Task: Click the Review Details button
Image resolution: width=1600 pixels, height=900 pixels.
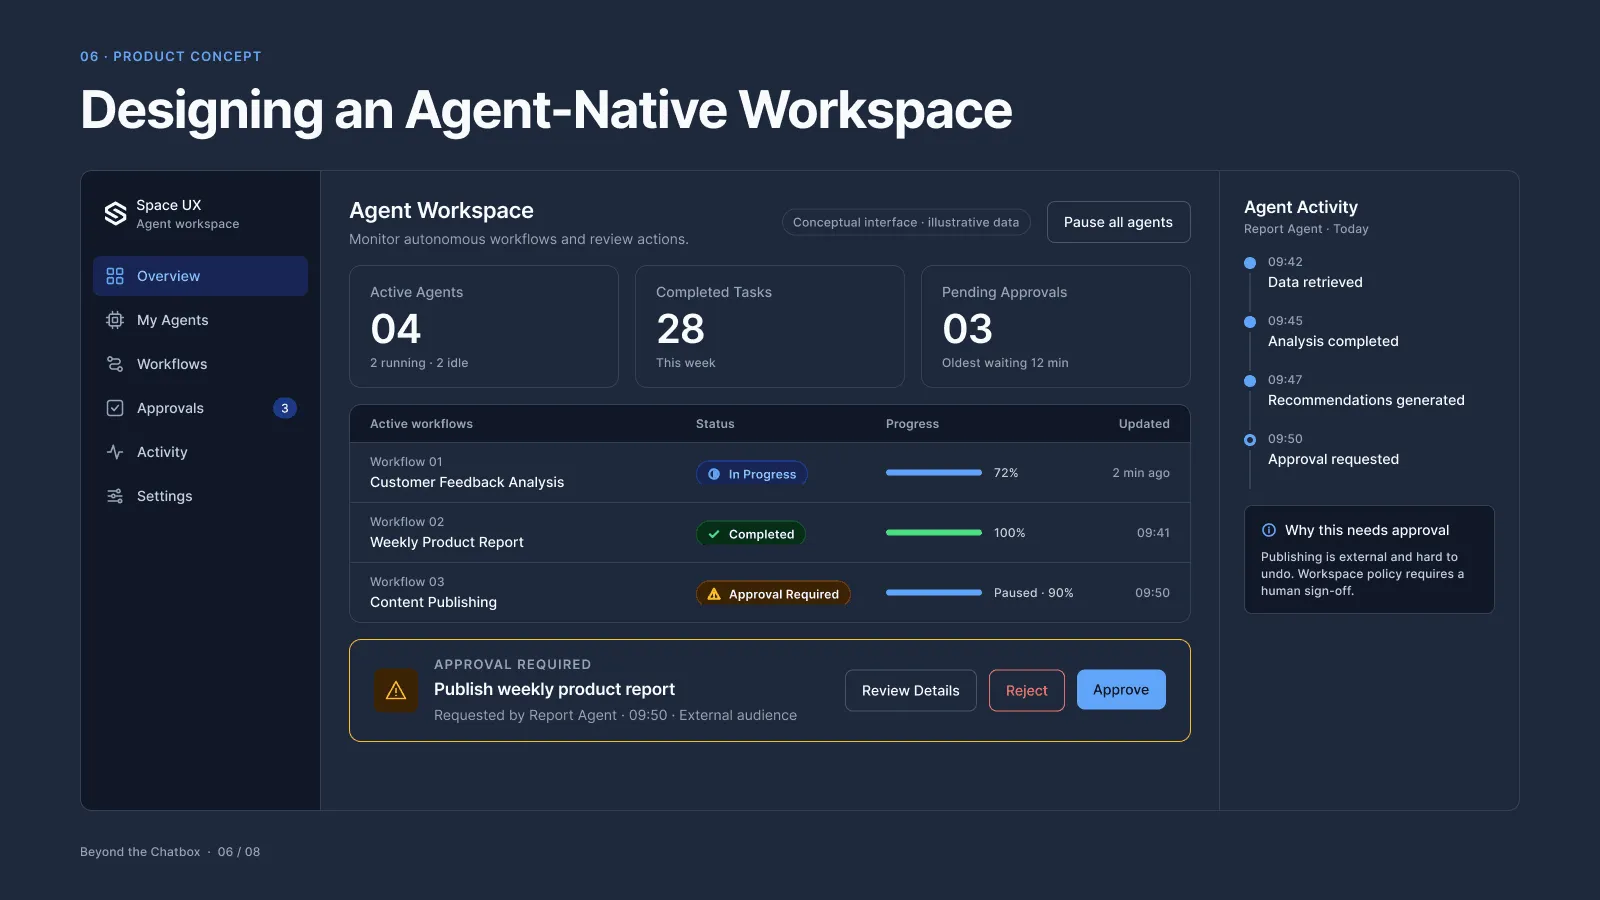Action: (910, 690)
